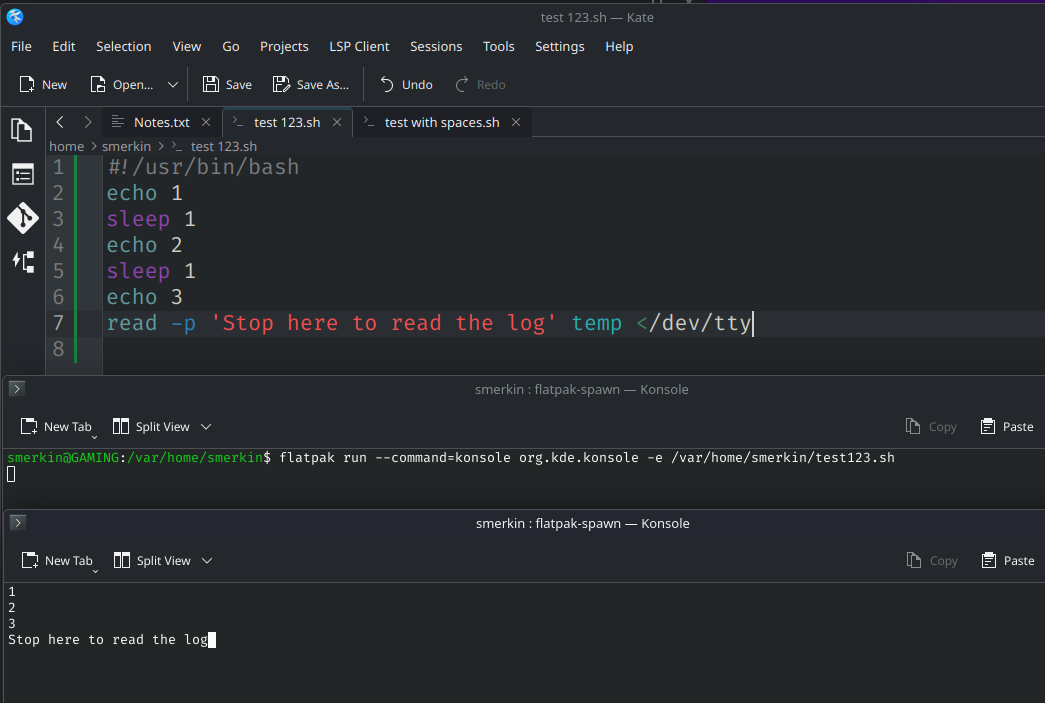This screenshot has width=1045, height=703.
Task: Open the Projects tree sidebar icon
Action: point(22,262)
